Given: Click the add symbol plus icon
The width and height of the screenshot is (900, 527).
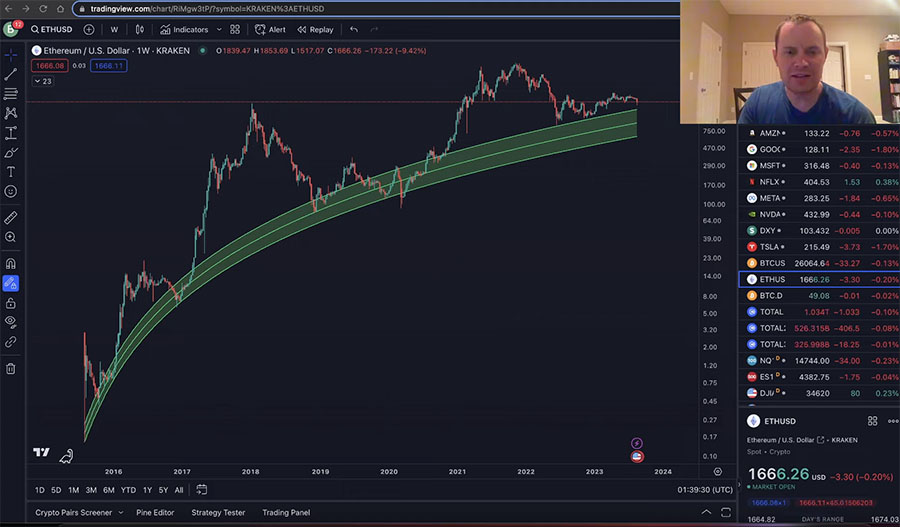Looking at the screenshot, I should [x=88, y=29].
